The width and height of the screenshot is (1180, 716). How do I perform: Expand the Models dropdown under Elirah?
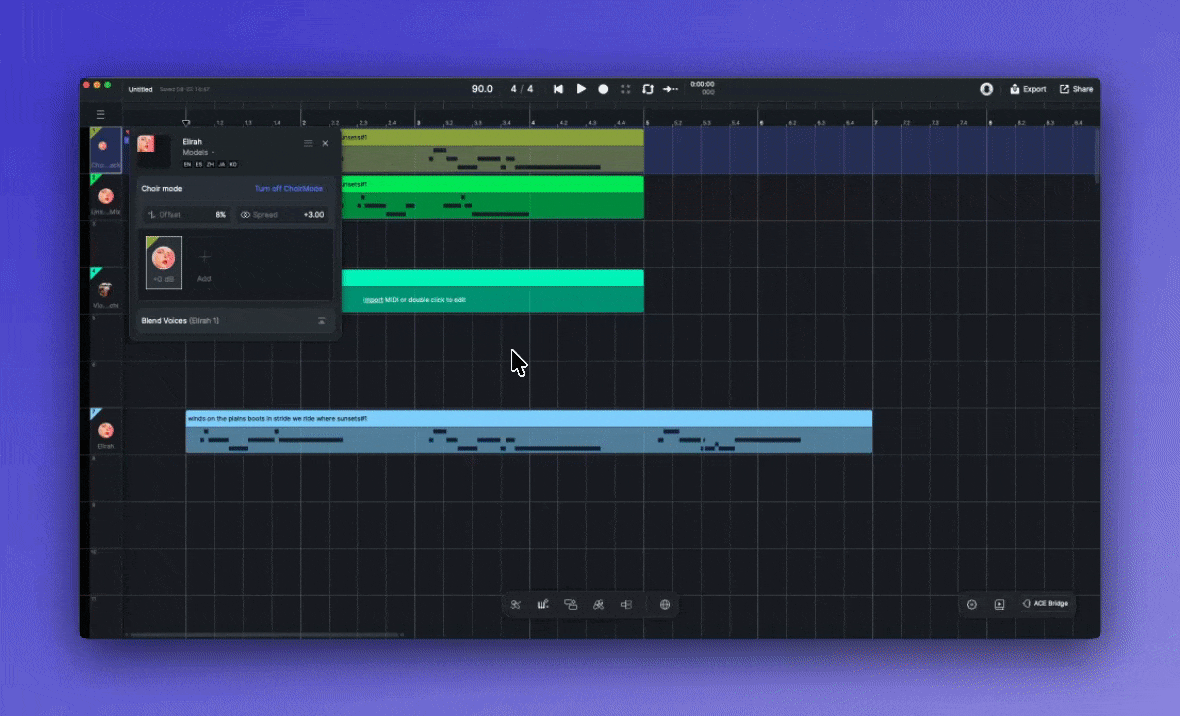coord(198,153)
